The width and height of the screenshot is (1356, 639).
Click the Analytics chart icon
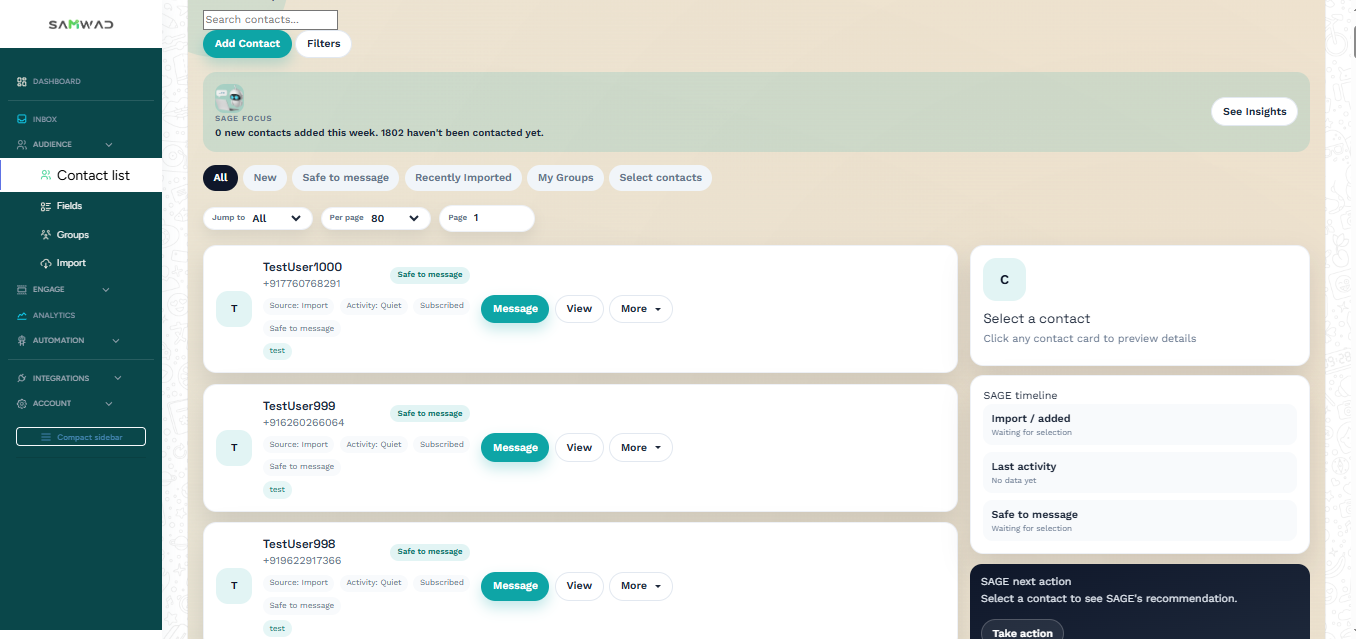pos(22,316)
